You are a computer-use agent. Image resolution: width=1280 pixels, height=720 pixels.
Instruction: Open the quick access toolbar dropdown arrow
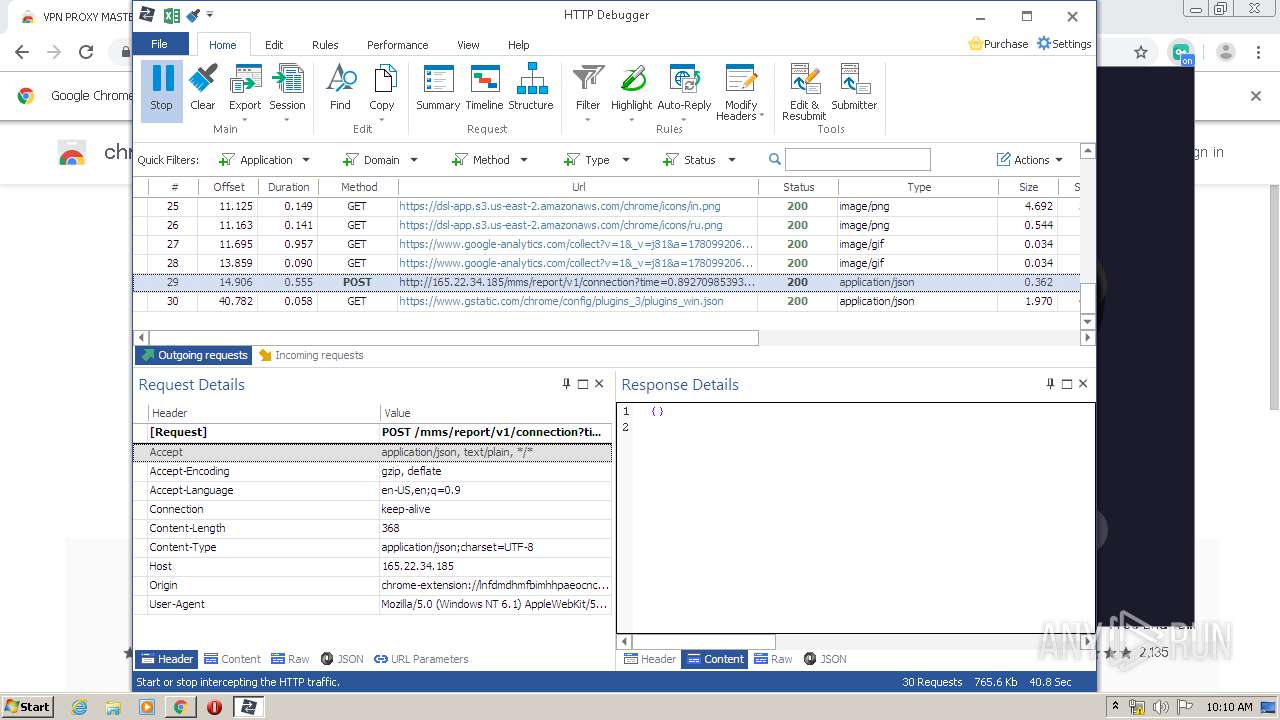pos(210,16)
